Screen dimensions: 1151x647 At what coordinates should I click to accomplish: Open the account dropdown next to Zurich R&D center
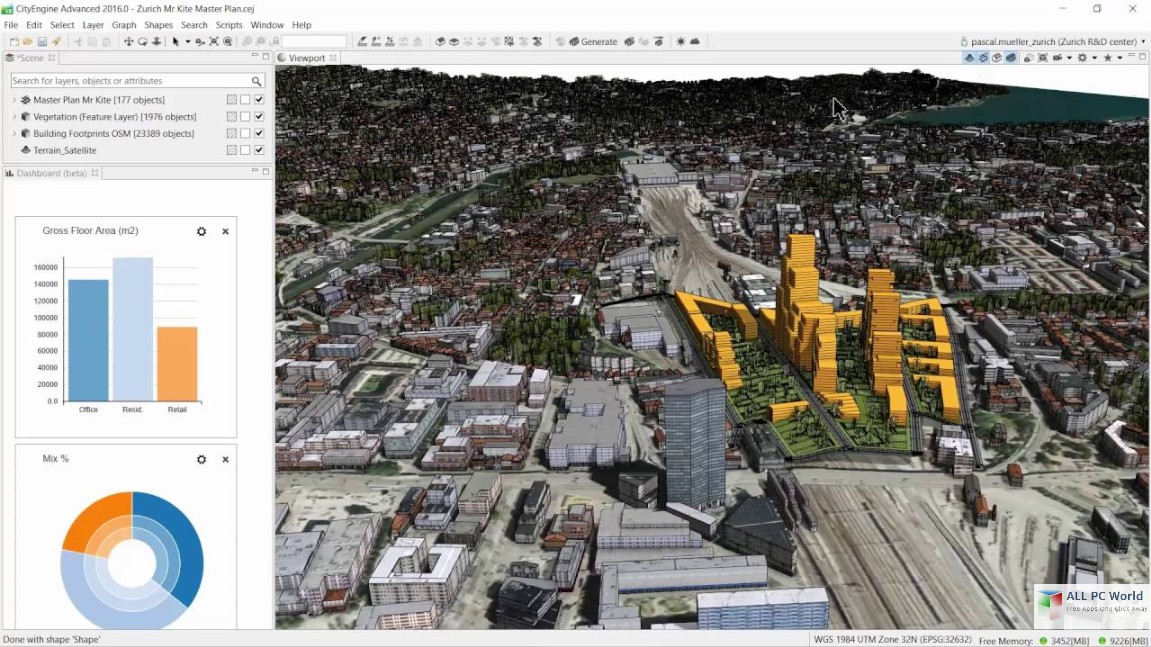[1143, 42]
